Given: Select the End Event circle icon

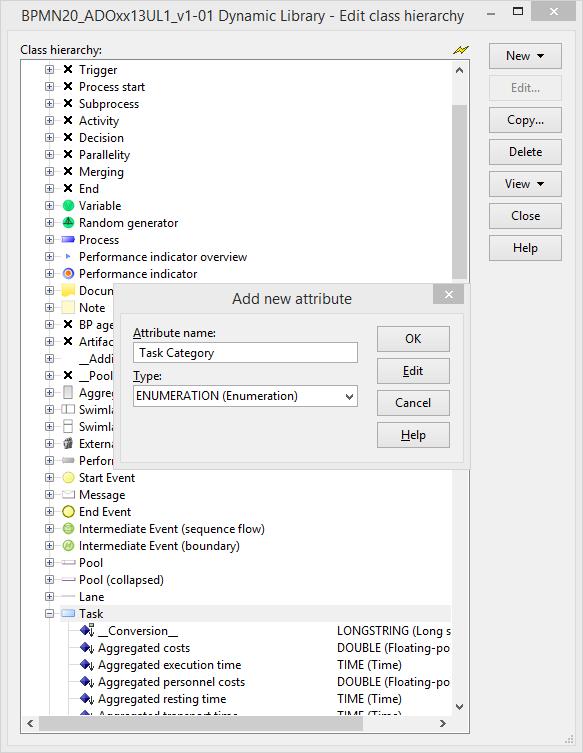Looking at the screenshot, I should pos(68,511).
